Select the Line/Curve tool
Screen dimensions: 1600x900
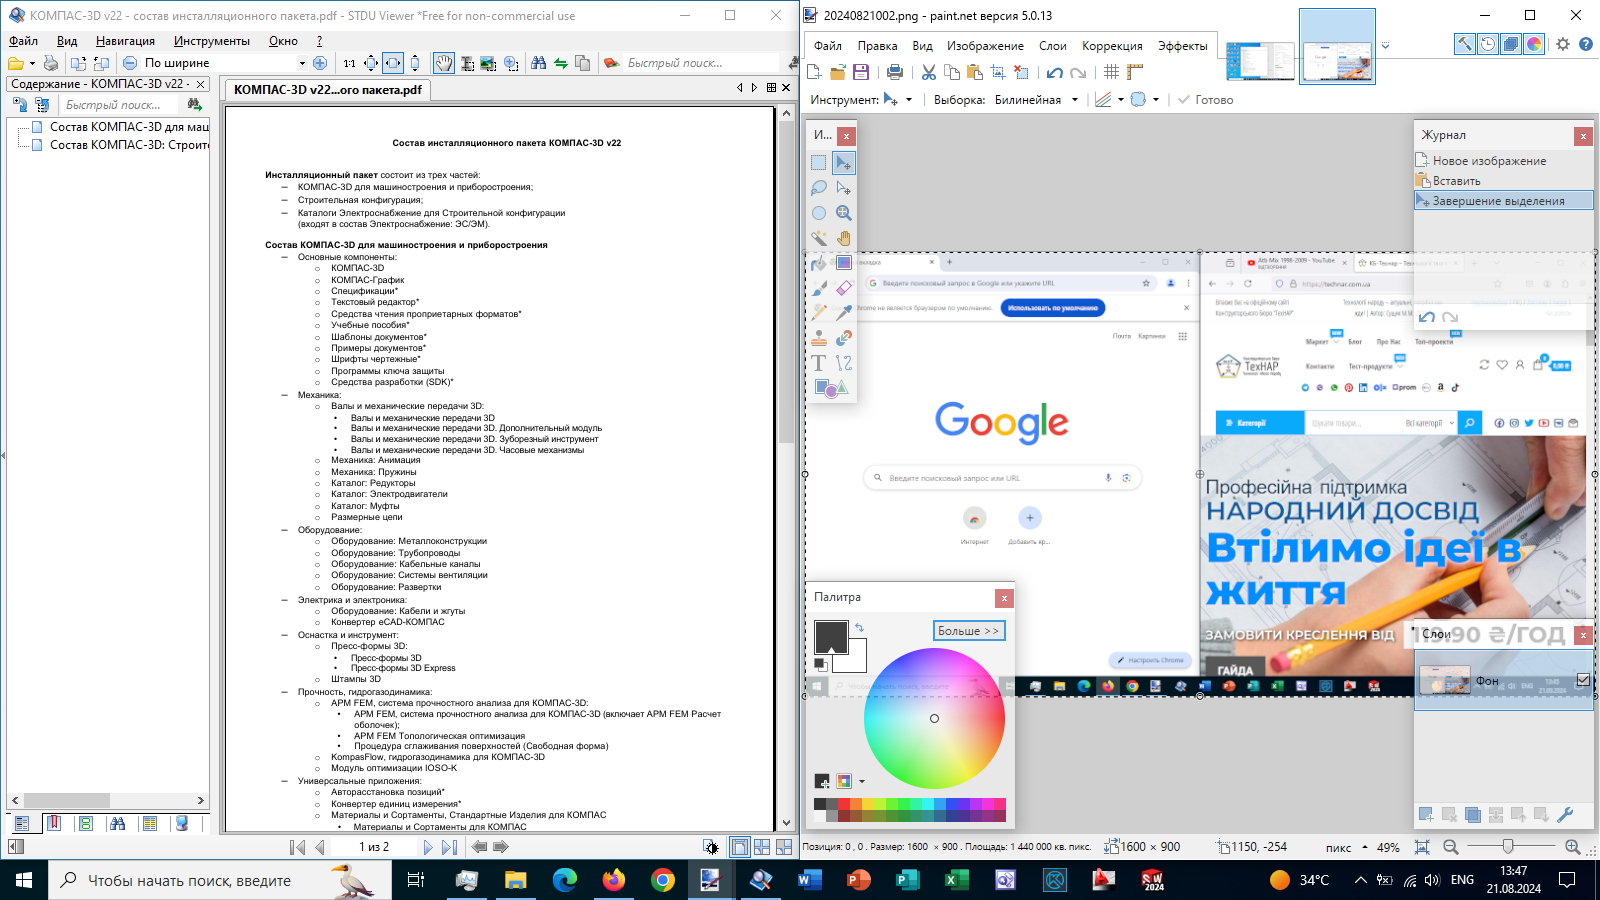[x=844, y=363]
